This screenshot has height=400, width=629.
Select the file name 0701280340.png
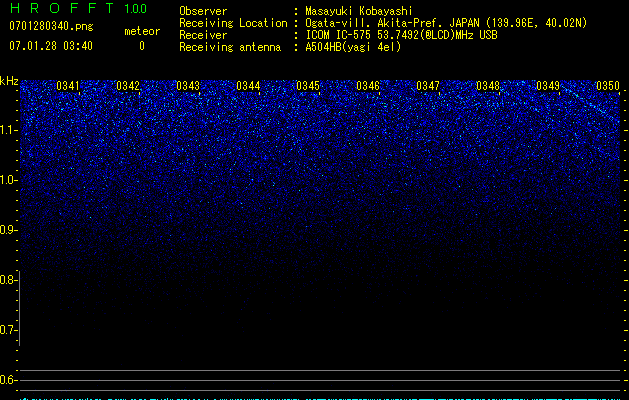[51, 26]
